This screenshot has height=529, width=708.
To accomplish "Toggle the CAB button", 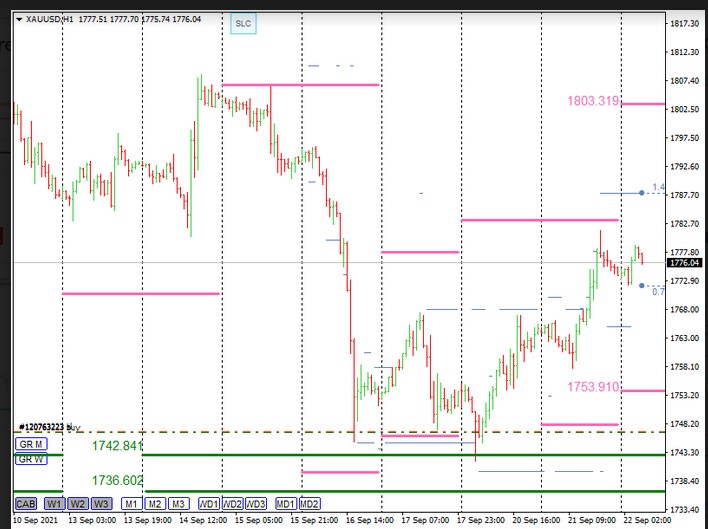I will (26, 503).
